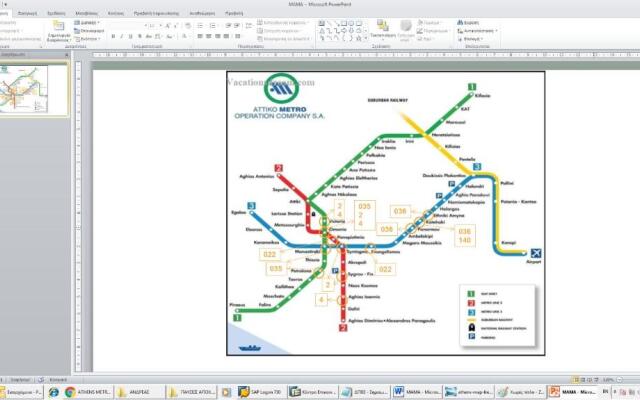Click the Clear Formatting icon
The height and width of the screenshot is (400, 640).
pyautogui.click(x=188, y=26)
